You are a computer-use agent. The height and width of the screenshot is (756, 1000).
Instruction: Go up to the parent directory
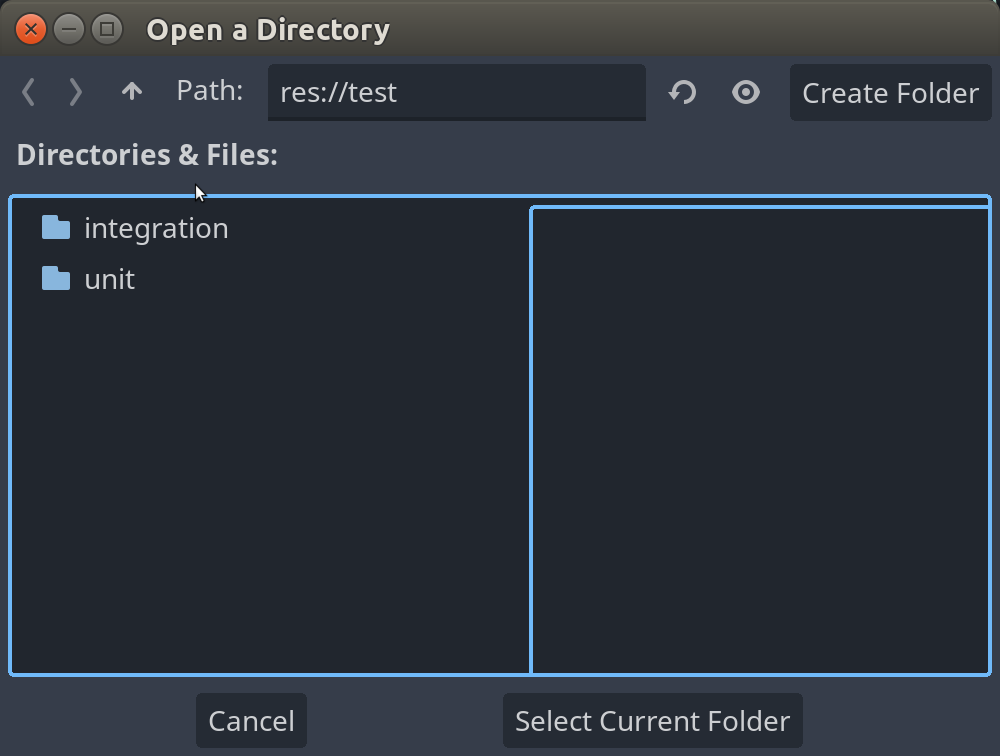tap(131, 92)
